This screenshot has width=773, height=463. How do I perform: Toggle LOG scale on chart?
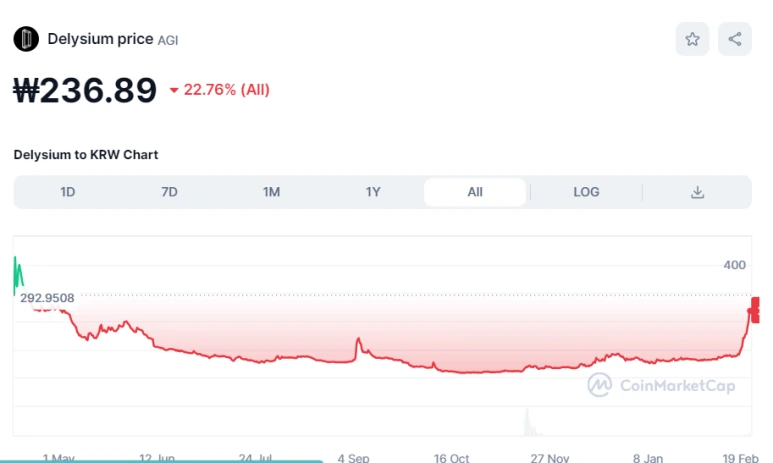tap(586, 192)
